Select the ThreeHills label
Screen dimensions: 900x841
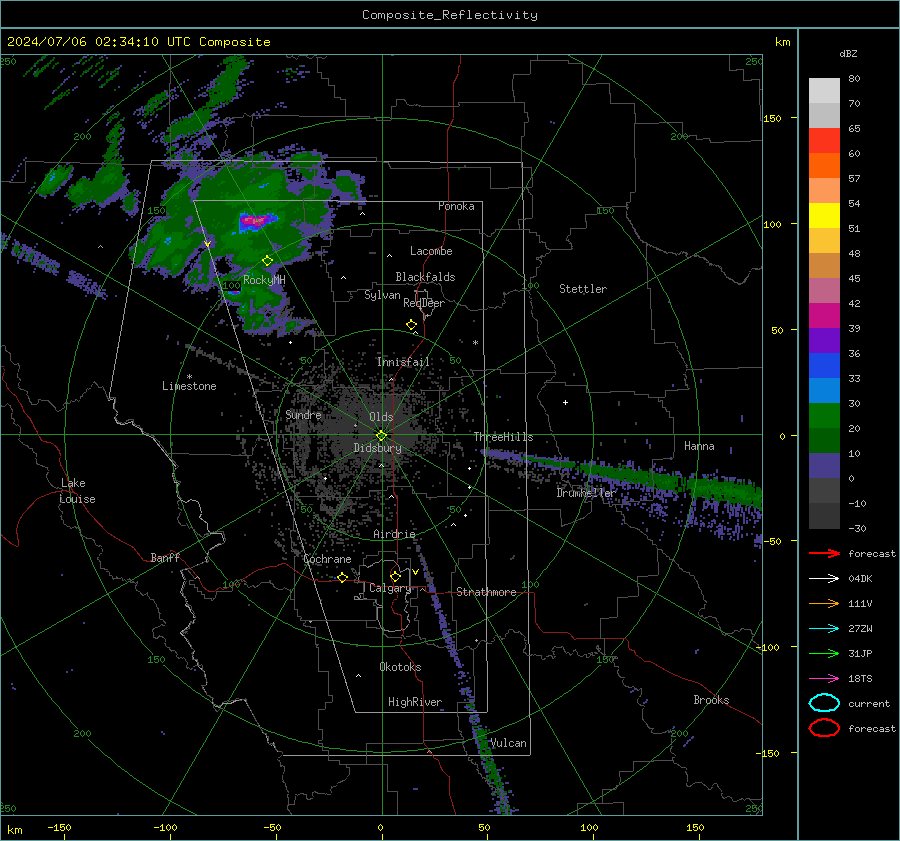point(503,437)
